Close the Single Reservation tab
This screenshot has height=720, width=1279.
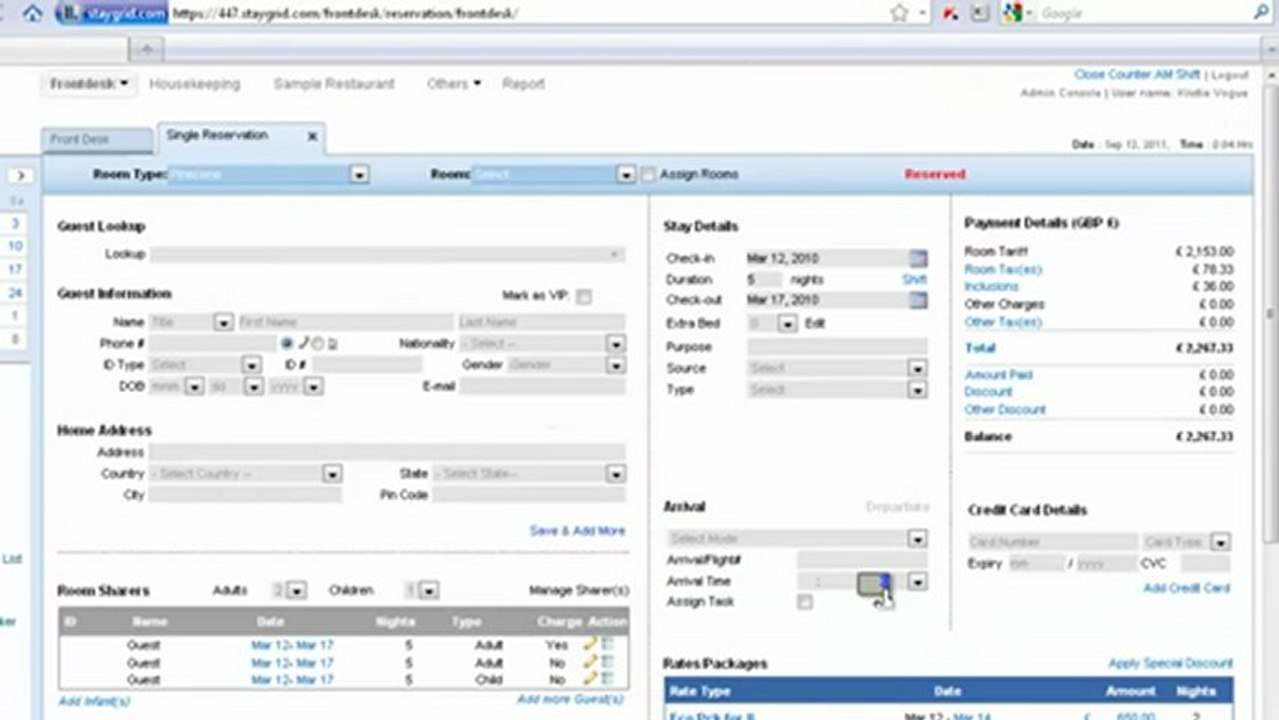coord(312,137)
